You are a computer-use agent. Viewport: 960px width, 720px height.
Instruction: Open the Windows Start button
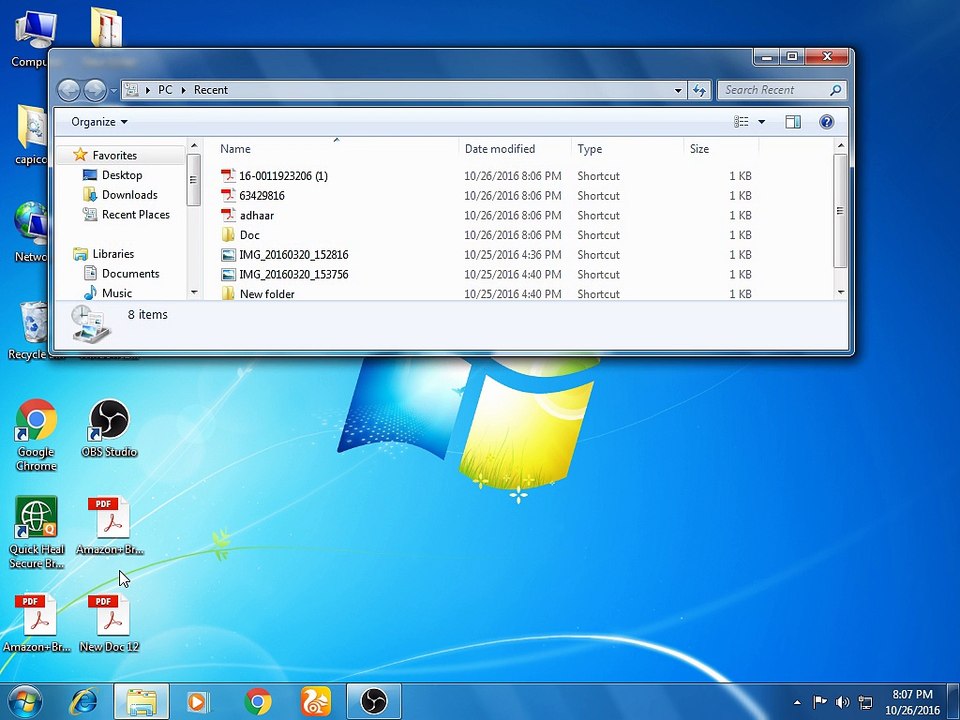click(x=24, y=702)
